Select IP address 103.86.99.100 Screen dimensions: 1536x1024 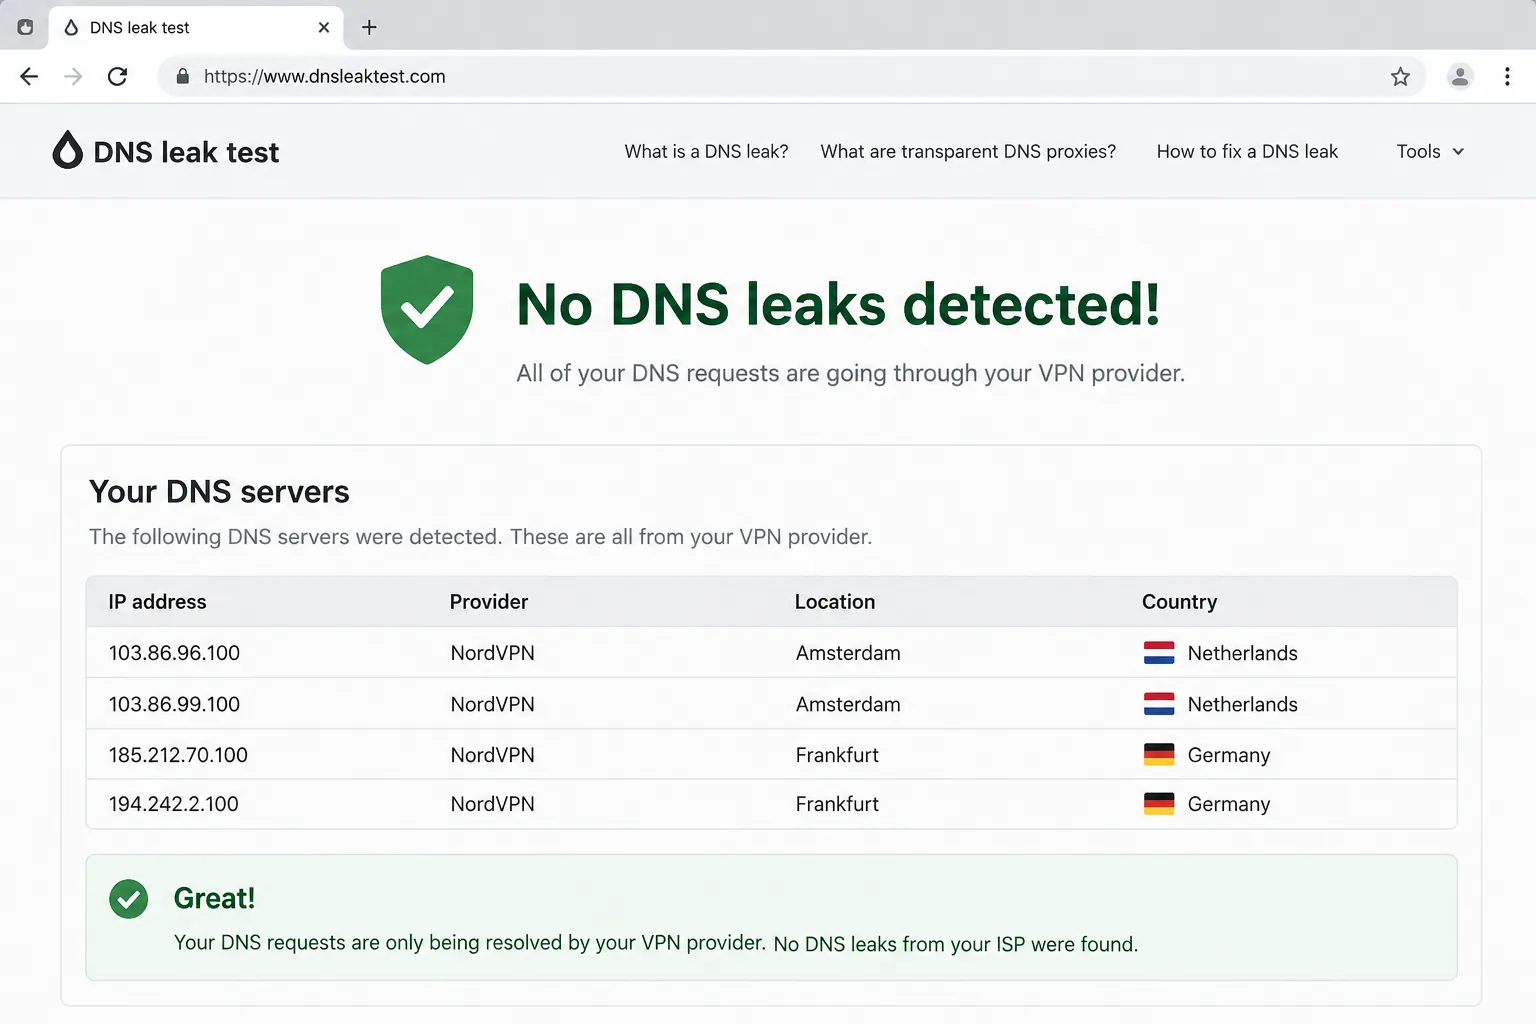coord(174,704)
